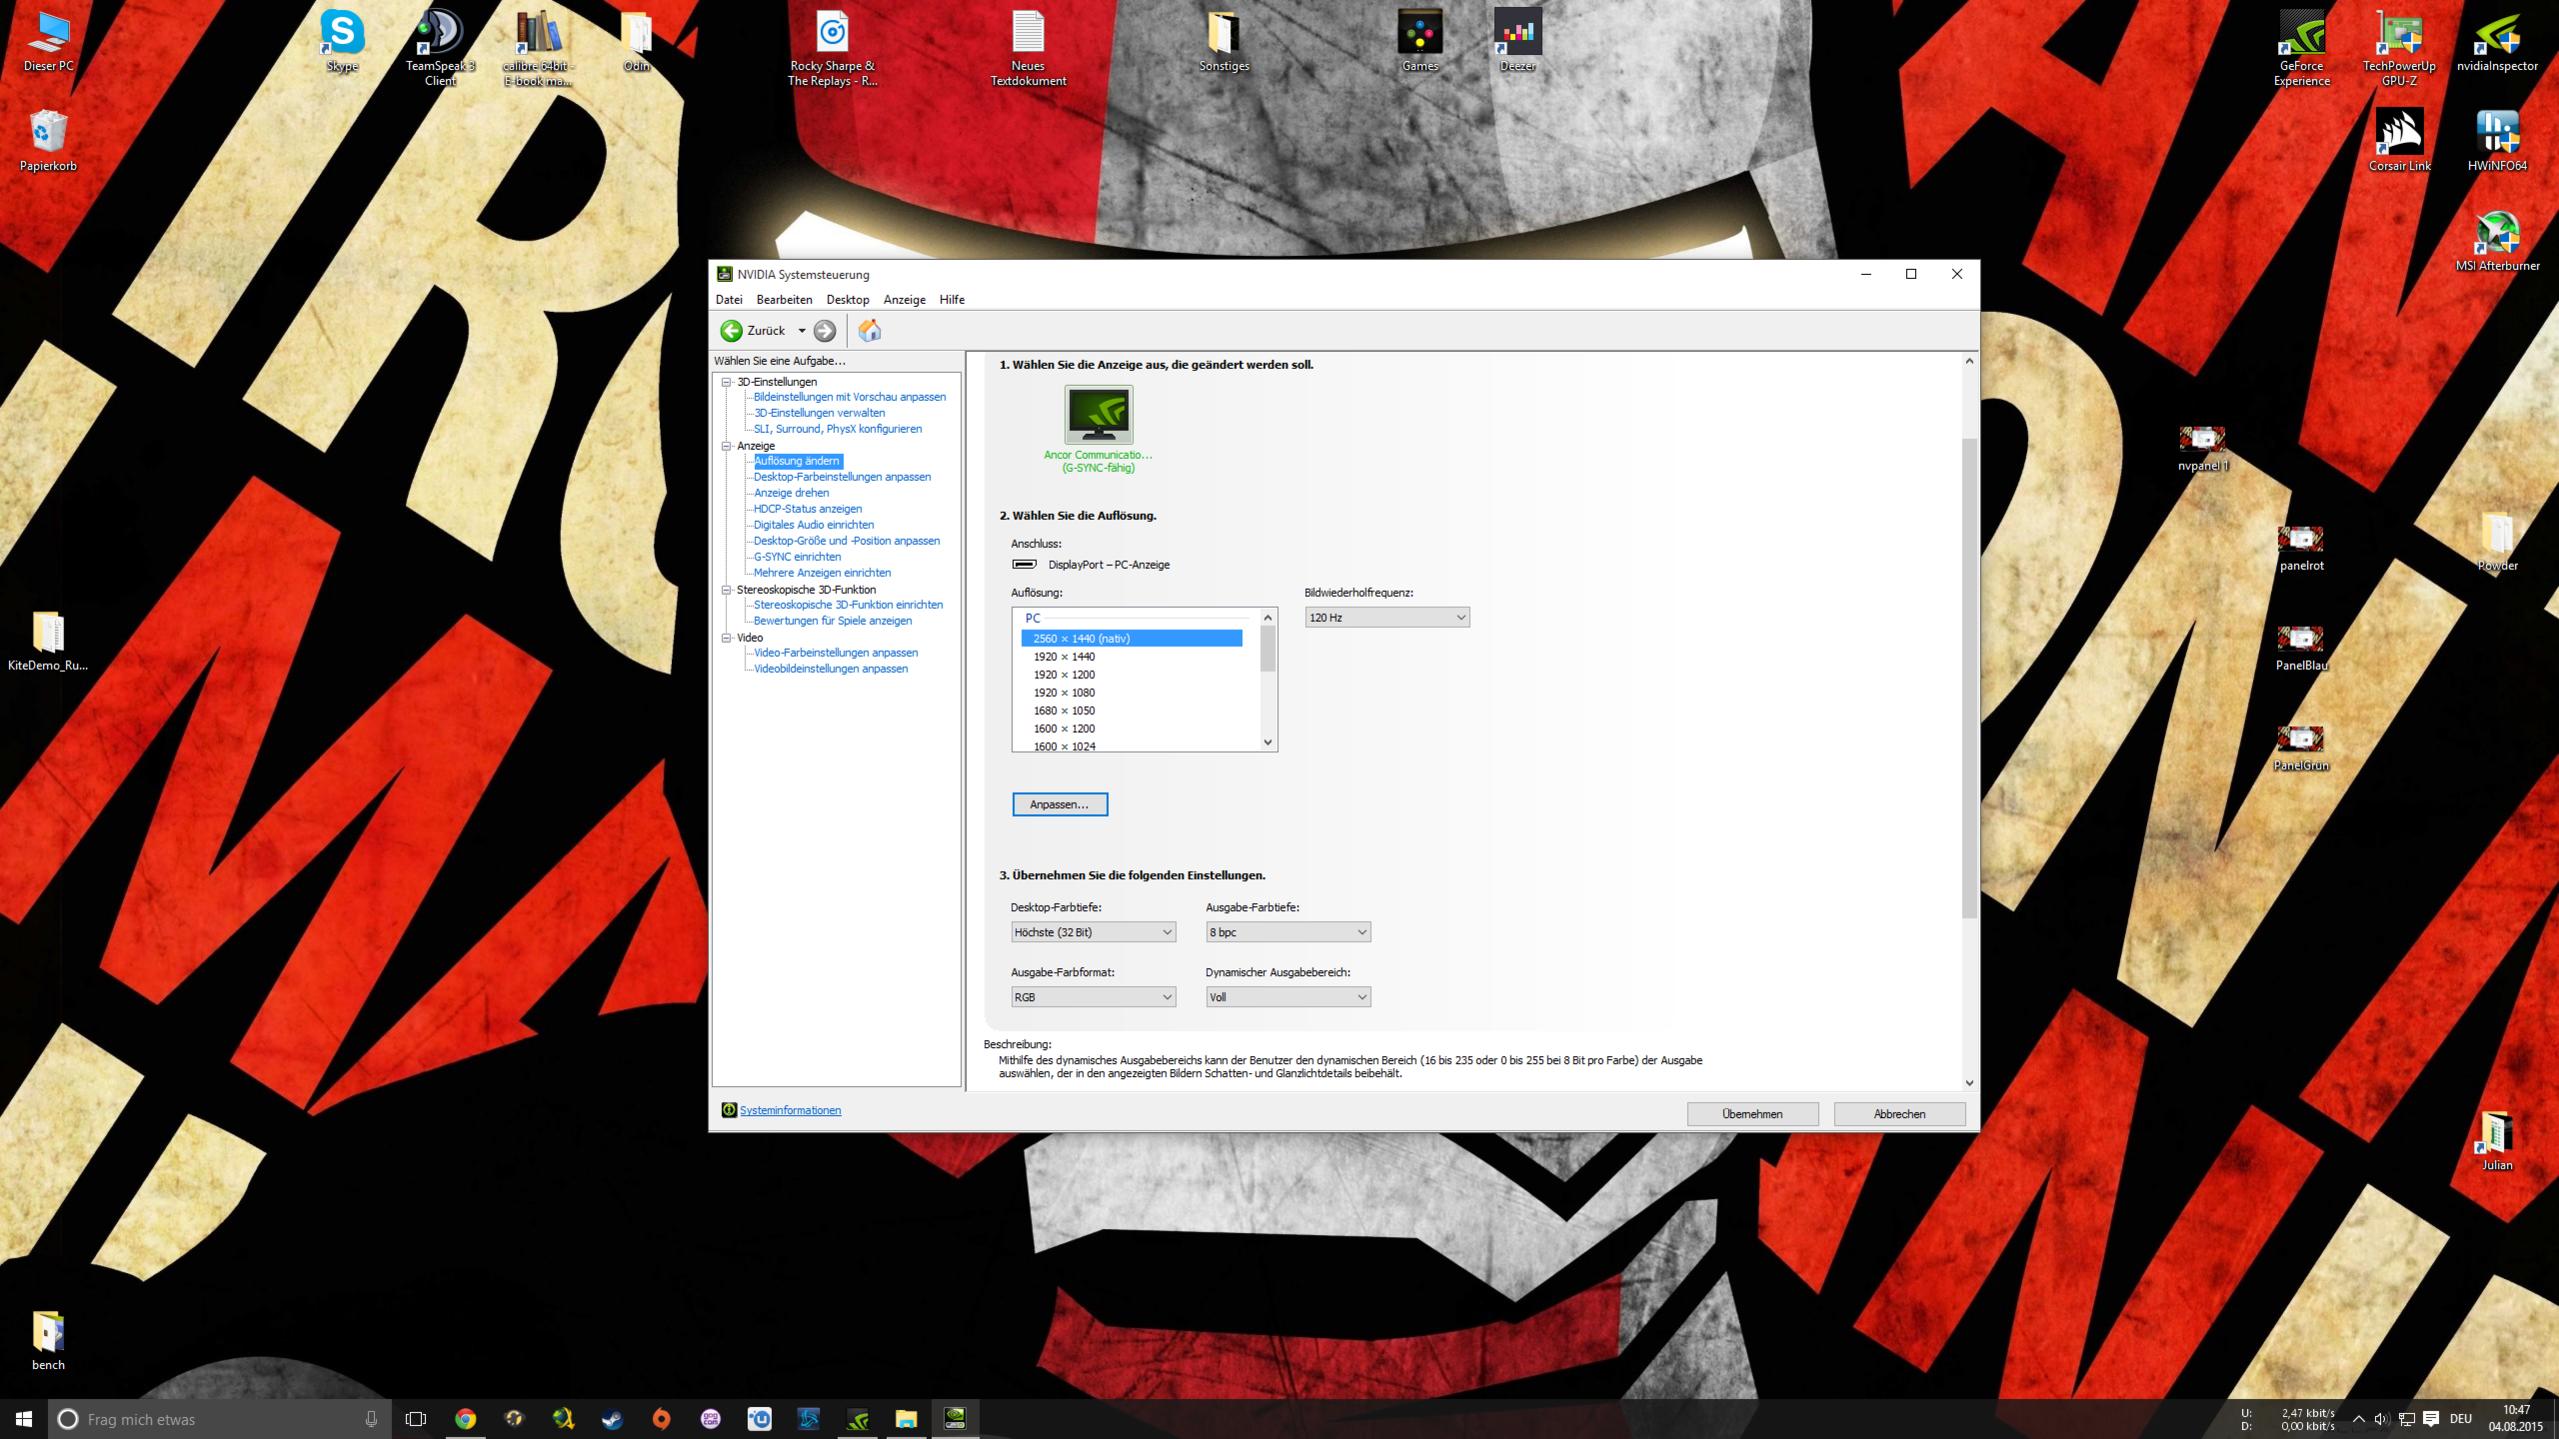The image size is (2559, 1439).
Task: Collapse the 3D-Einstellungen tree node
Action: point(727,382)
